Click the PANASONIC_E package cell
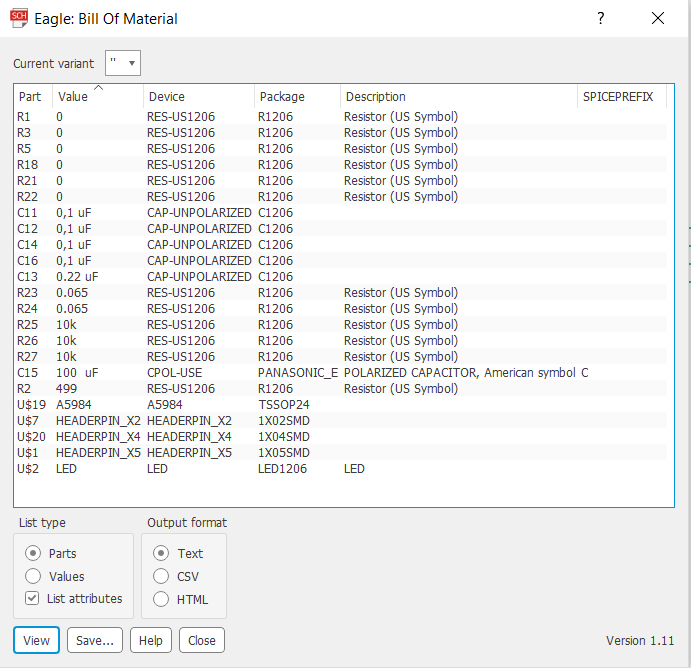The width and height of the screenshot is (691, 668). click(298, 373)
